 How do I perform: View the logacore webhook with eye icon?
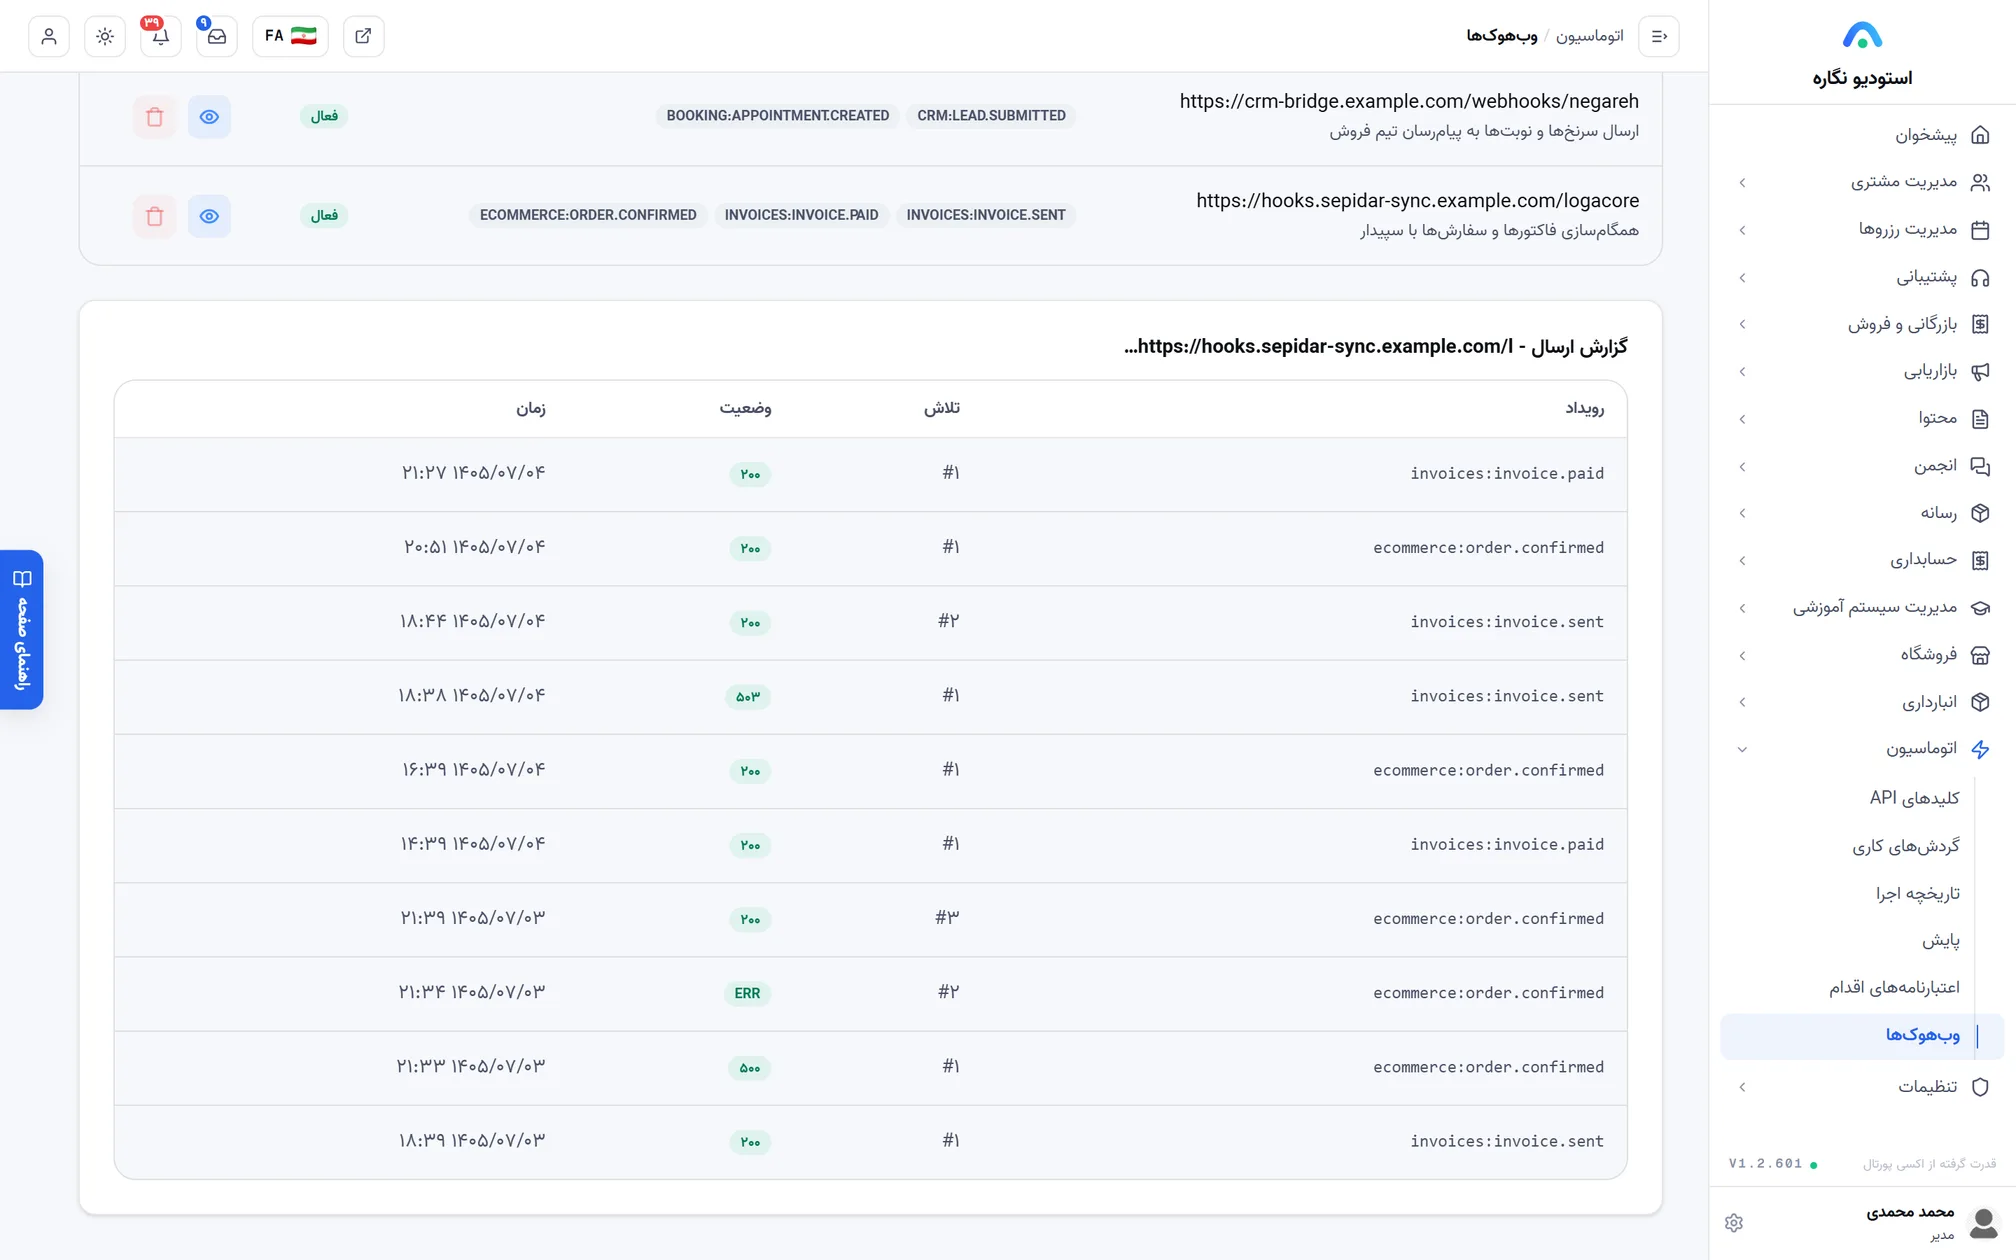point(209,216)
